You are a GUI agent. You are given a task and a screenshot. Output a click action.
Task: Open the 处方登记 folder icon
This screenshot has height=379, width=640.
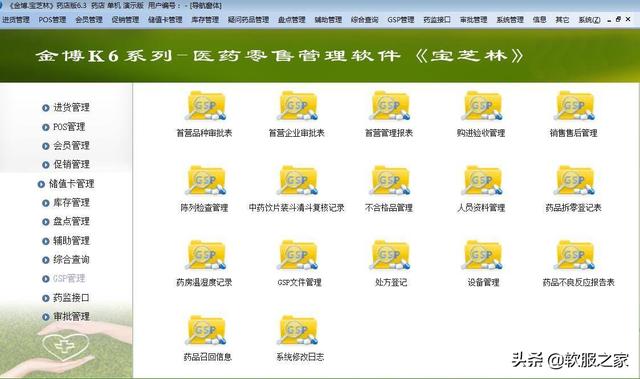click(x=390, y=255)
